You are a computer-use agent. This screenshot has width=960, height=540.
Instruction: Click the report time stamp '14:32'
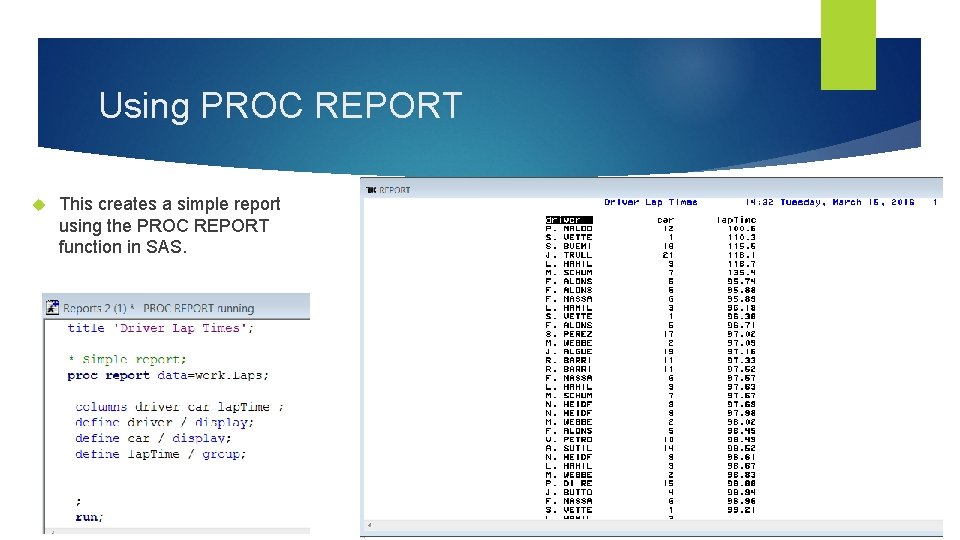click(x=759, y=202)
